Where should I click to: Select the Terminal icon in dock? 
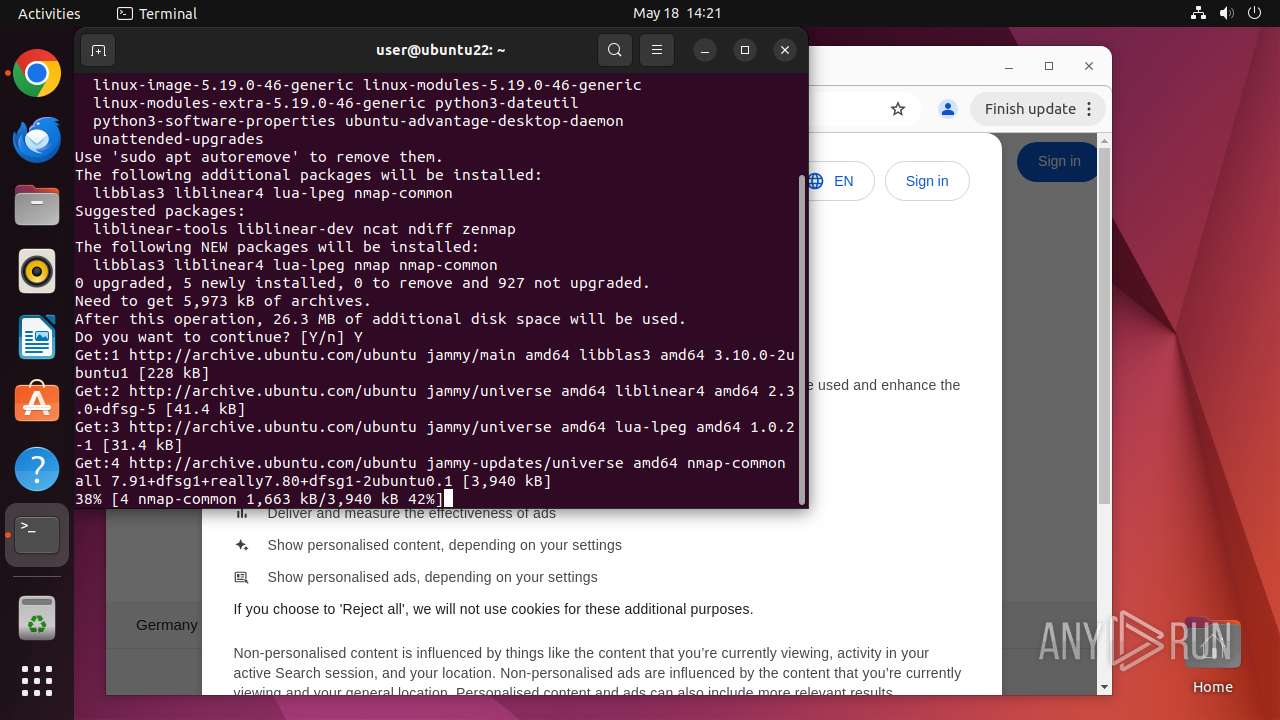(x=37, y=535)
